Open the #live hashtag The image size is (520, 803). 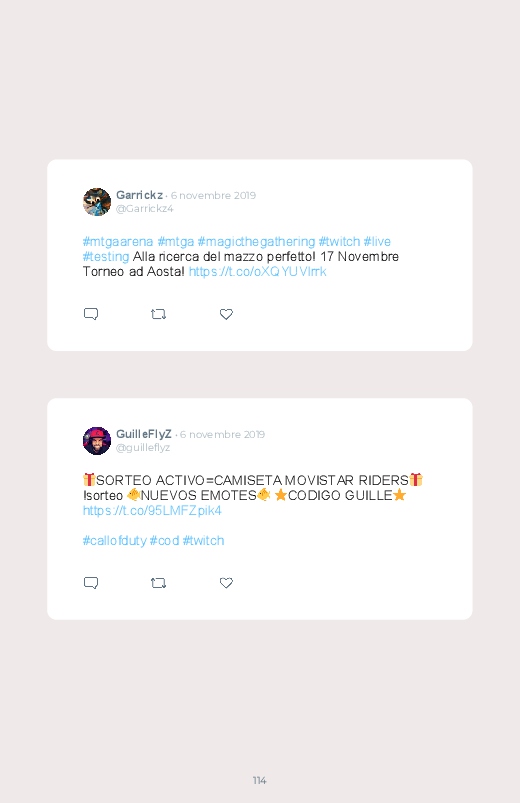click(x=377, y=241)
